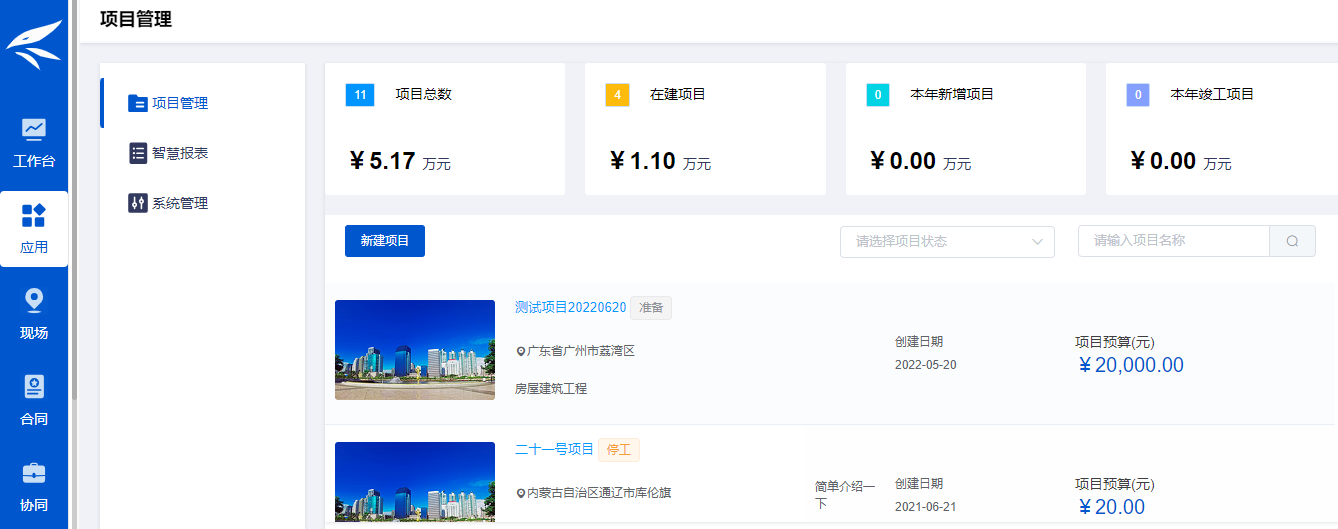
Task: Click the 项目总数 ¥5.17 万元 amount
Action: pyautogui.click(x=400, y=161)
